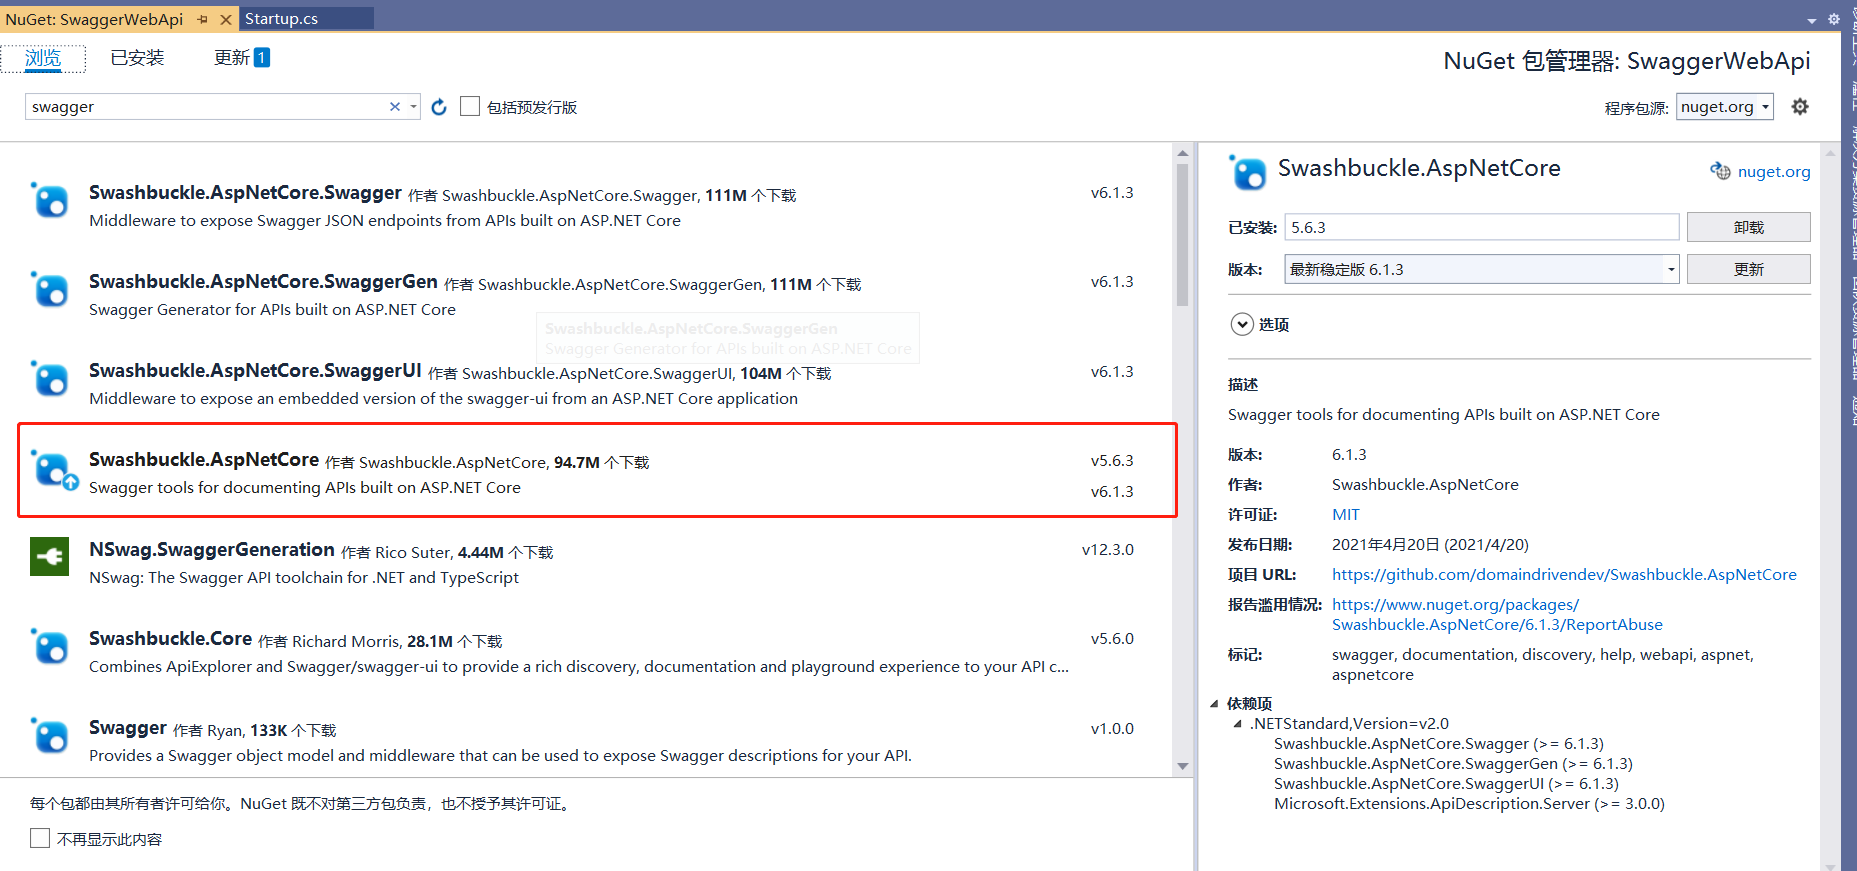Screen dimensions: 1857x871
Task: Select Swashbuckle.Core package title
Action: [x=170, y=638]
